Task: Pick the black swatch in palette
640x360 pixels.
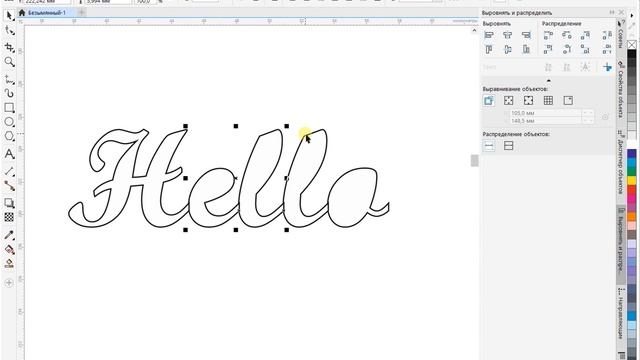Action: [x=632, y=54]
